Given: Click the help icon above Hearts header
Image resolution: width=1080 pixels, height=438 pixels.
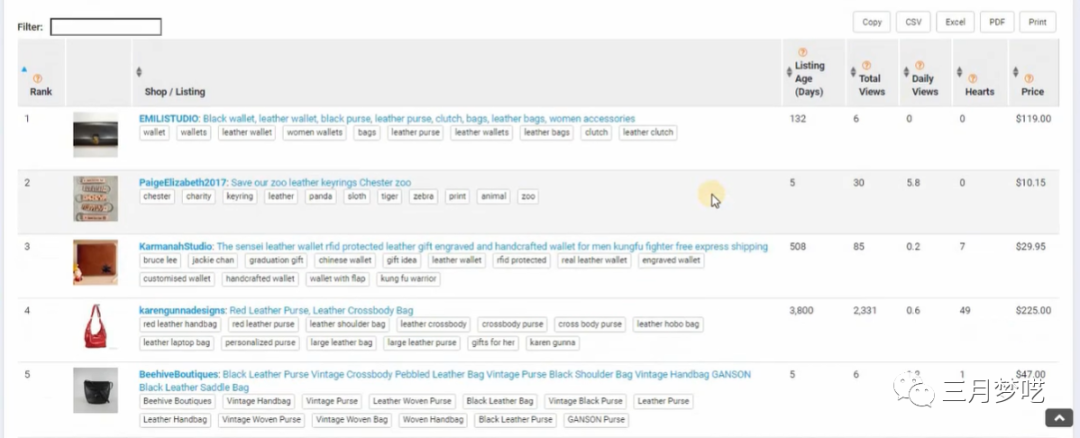Looking at the screenshot, I should [974, 78].
